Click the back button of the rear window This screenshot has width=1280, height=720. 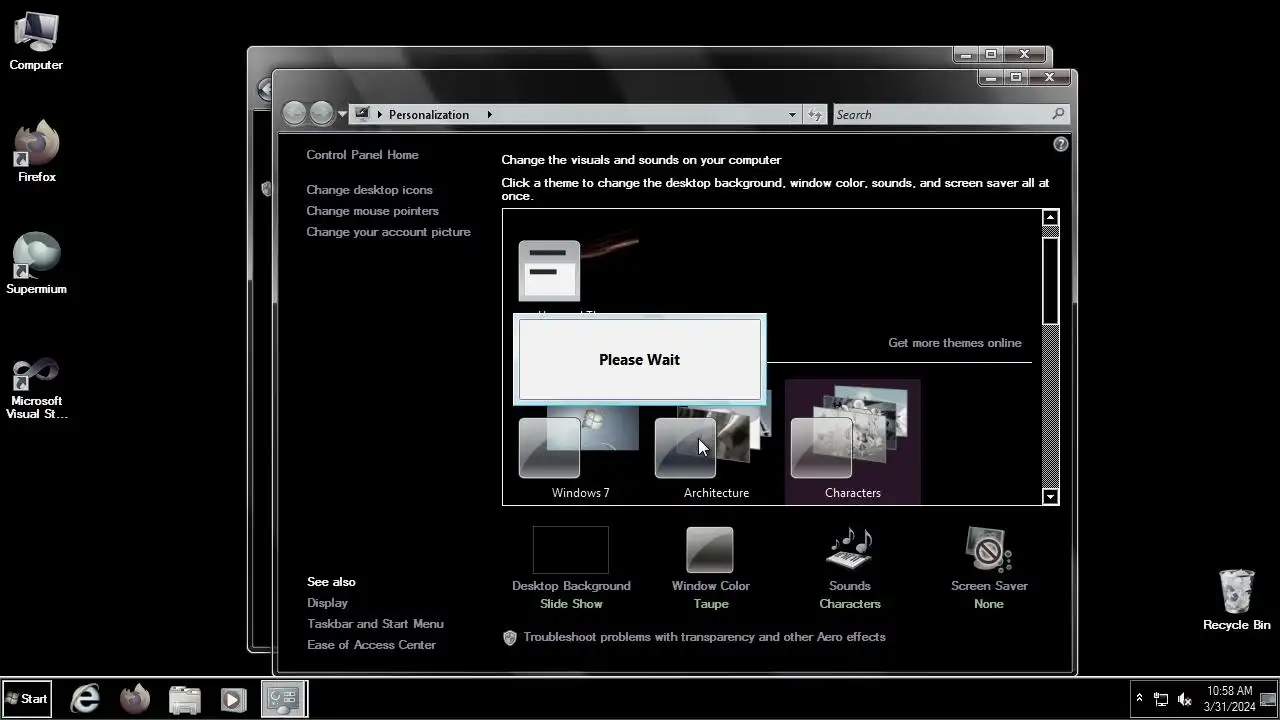click(x=264, y=90)
